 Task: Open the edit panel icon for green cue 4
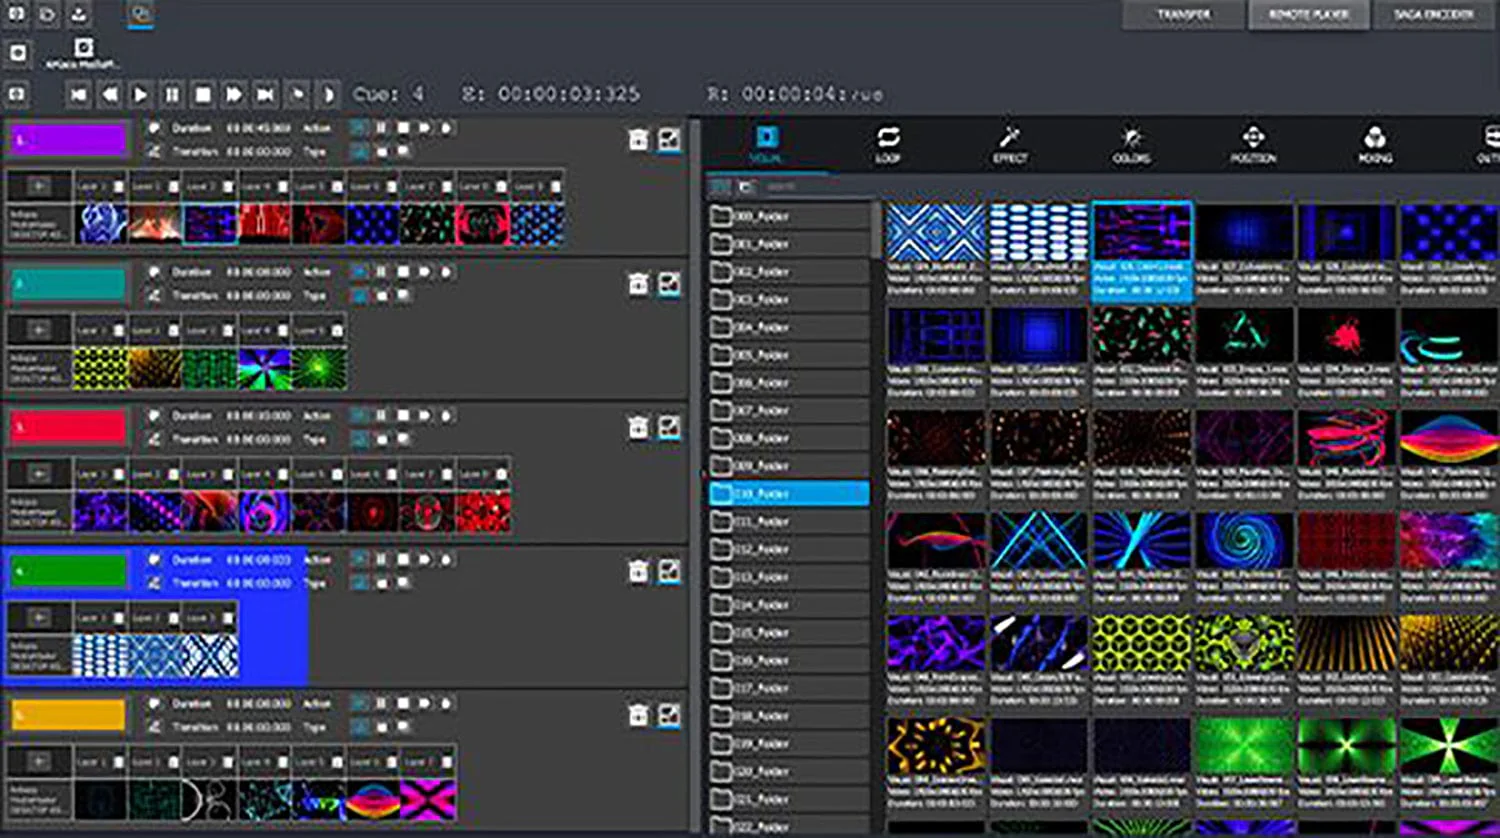point(669,571)
